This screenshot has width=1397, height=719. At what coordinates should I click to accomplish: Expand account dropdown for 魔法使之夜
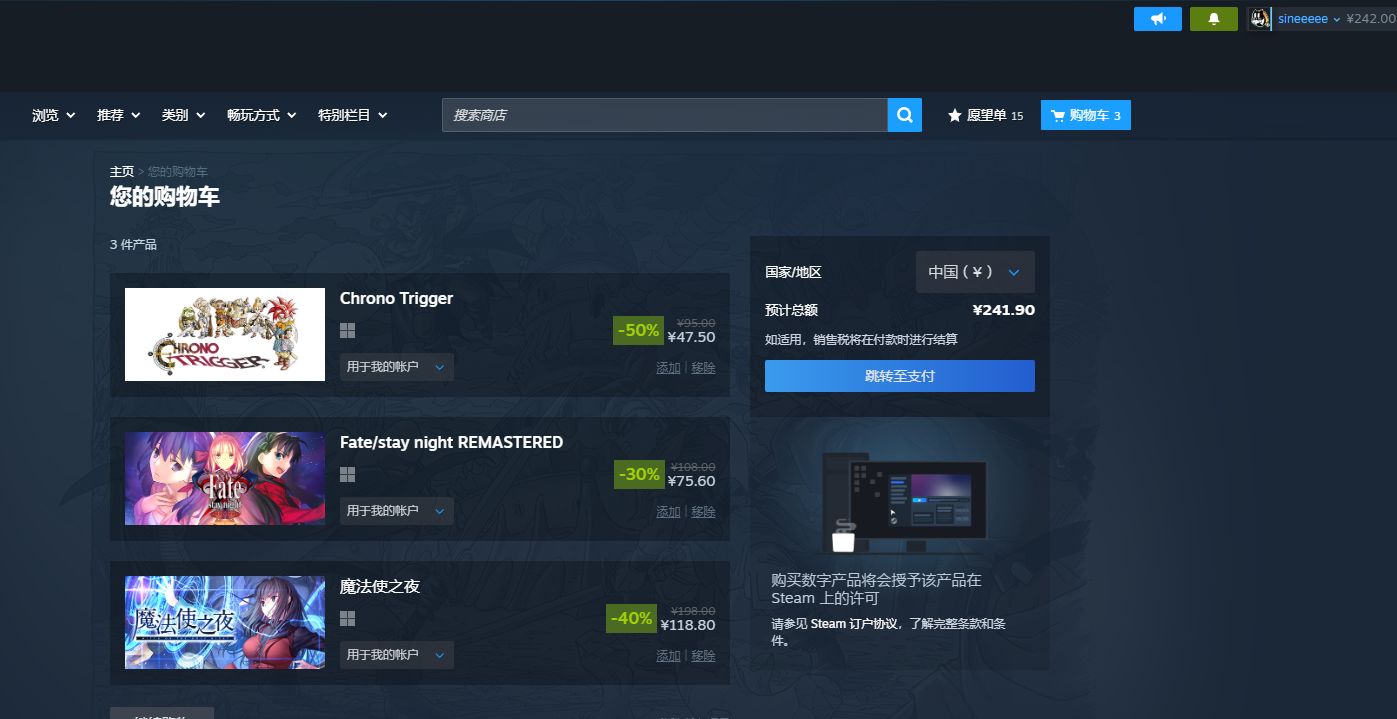click(x=396, y=655)
